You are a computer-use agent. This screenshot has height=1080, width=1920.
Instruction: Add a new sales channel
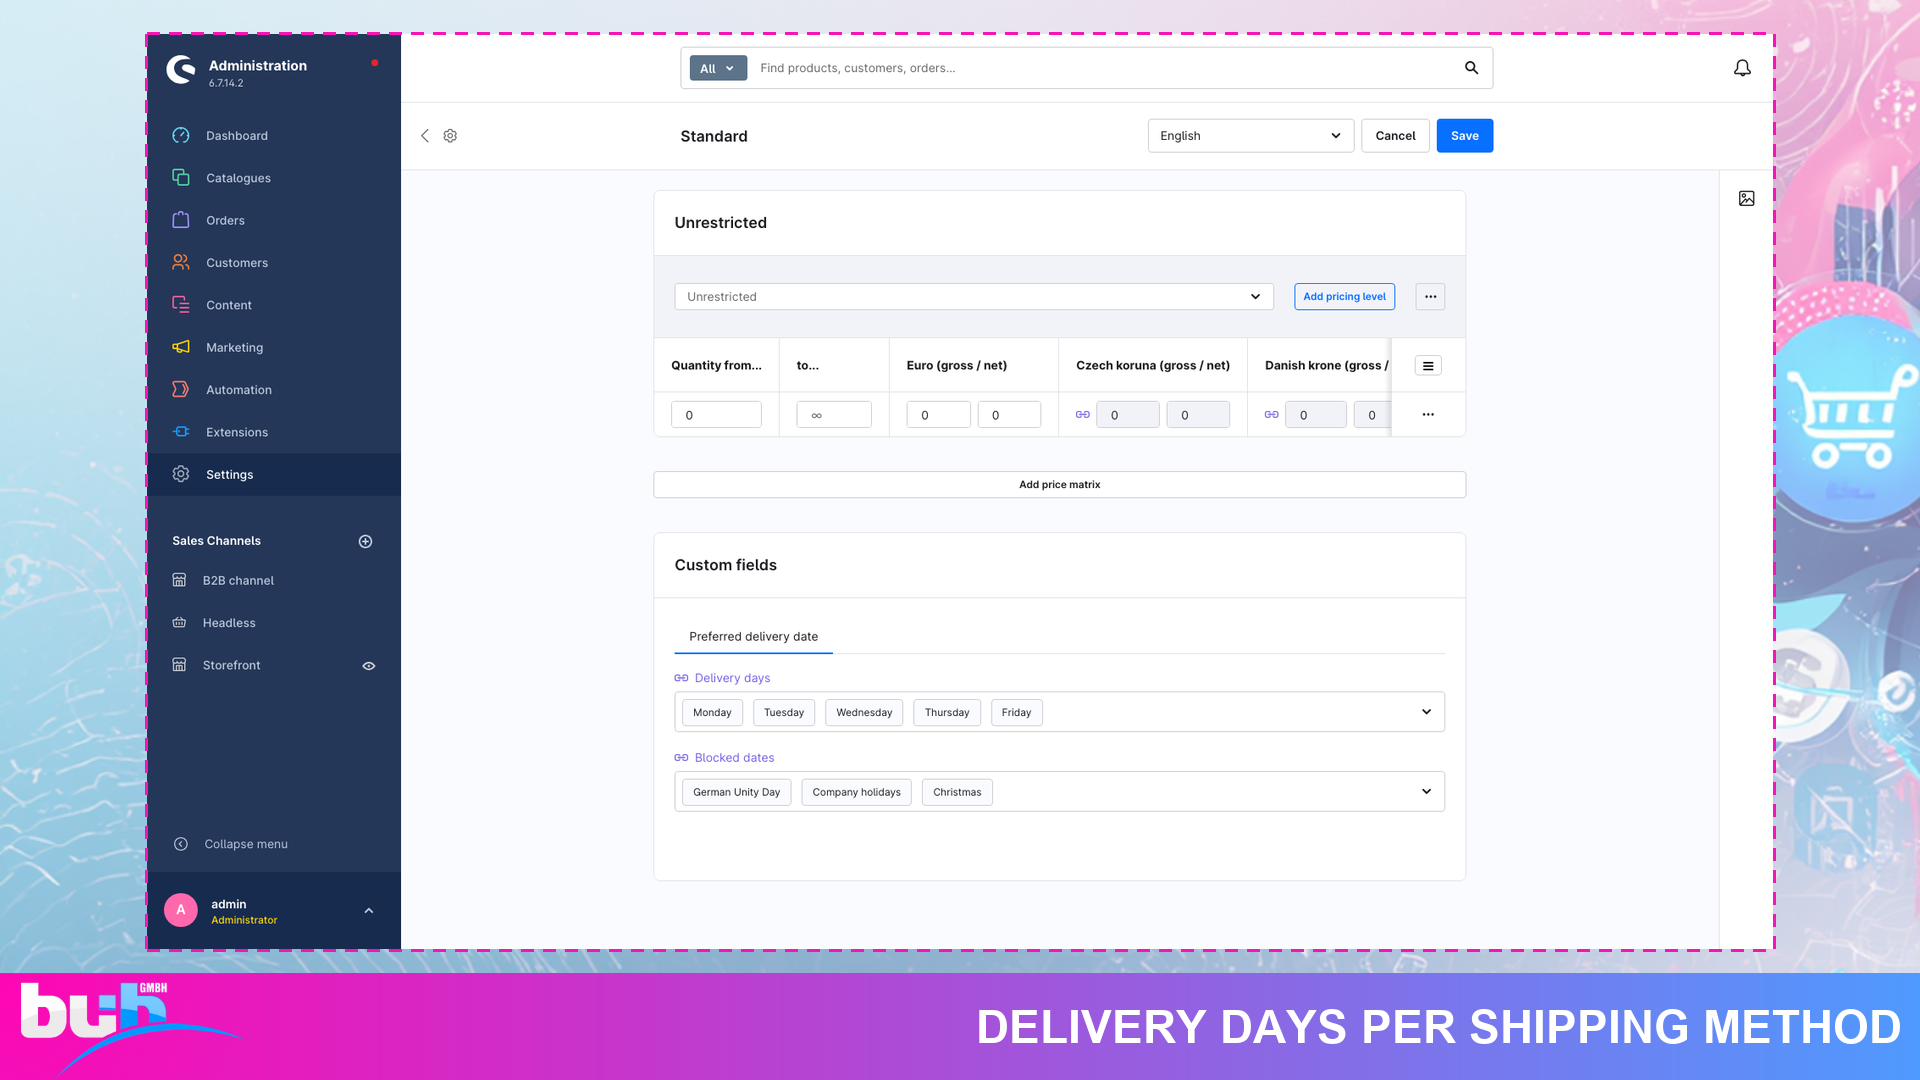click(366, 541)
